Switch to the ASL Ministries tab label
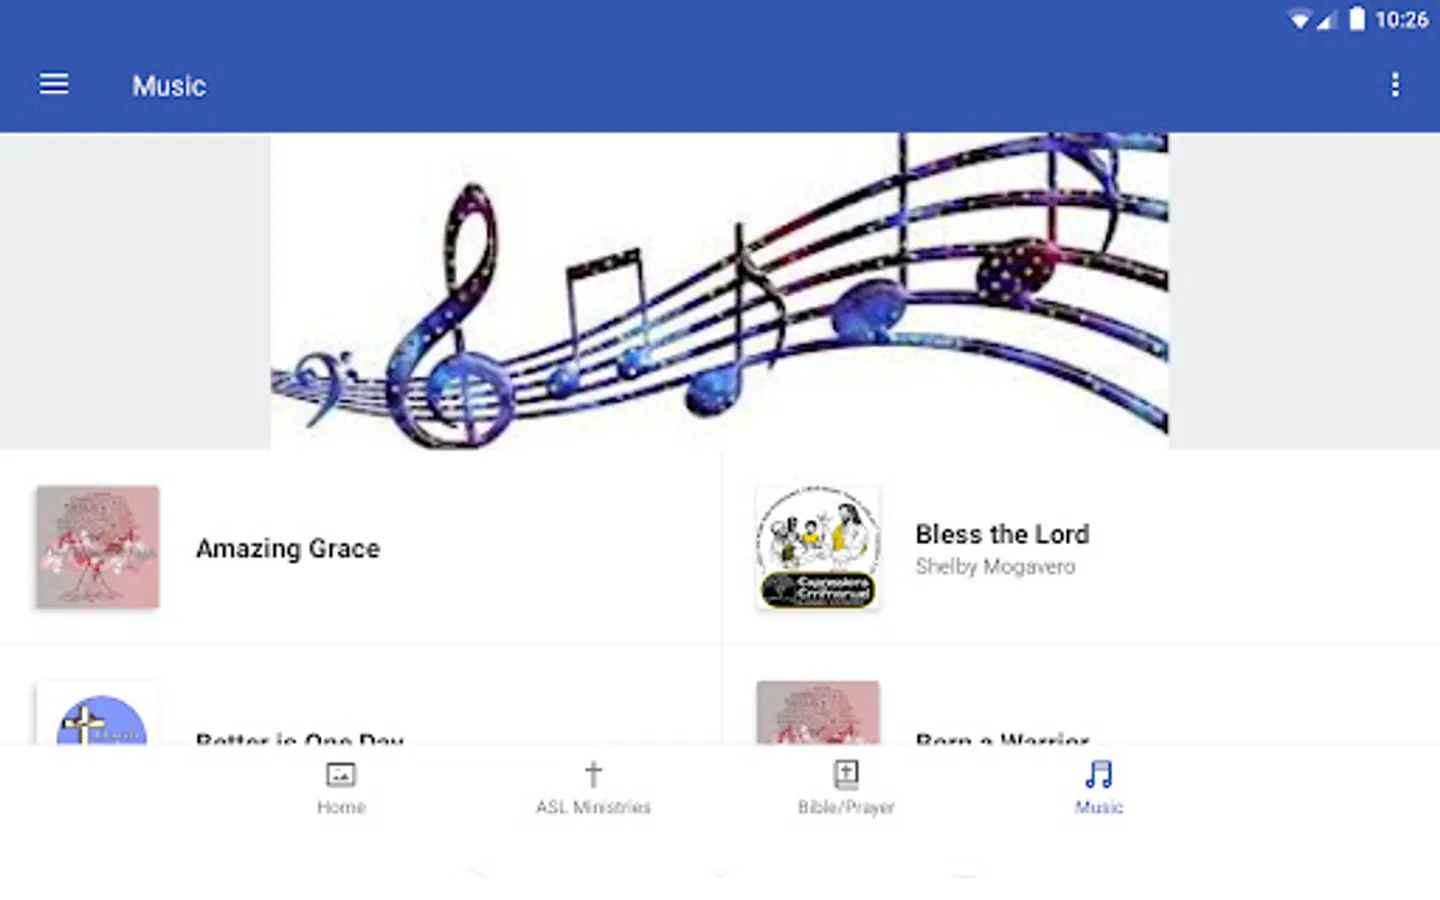 pyautogui.click(x=593, y=807)
